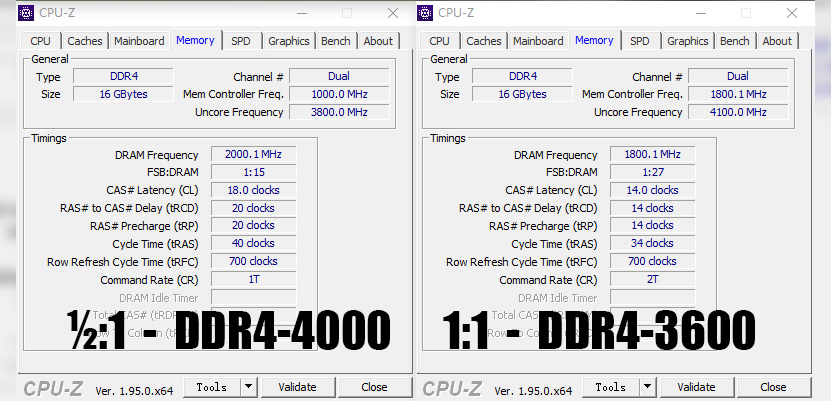Click CAS# Latency value 14.0 clocks
The width and height of the screenshot is (831, 401).
coord(652,190)
